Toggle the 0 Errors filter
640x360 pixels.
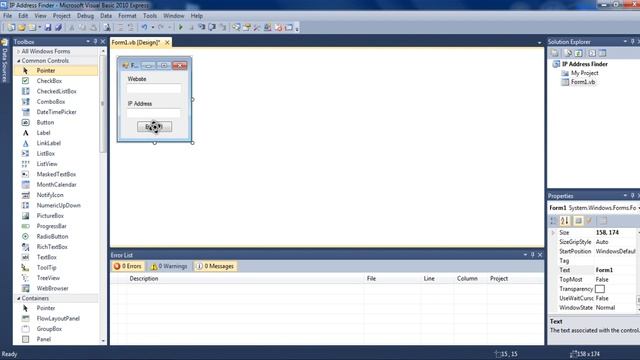[128, 266]
